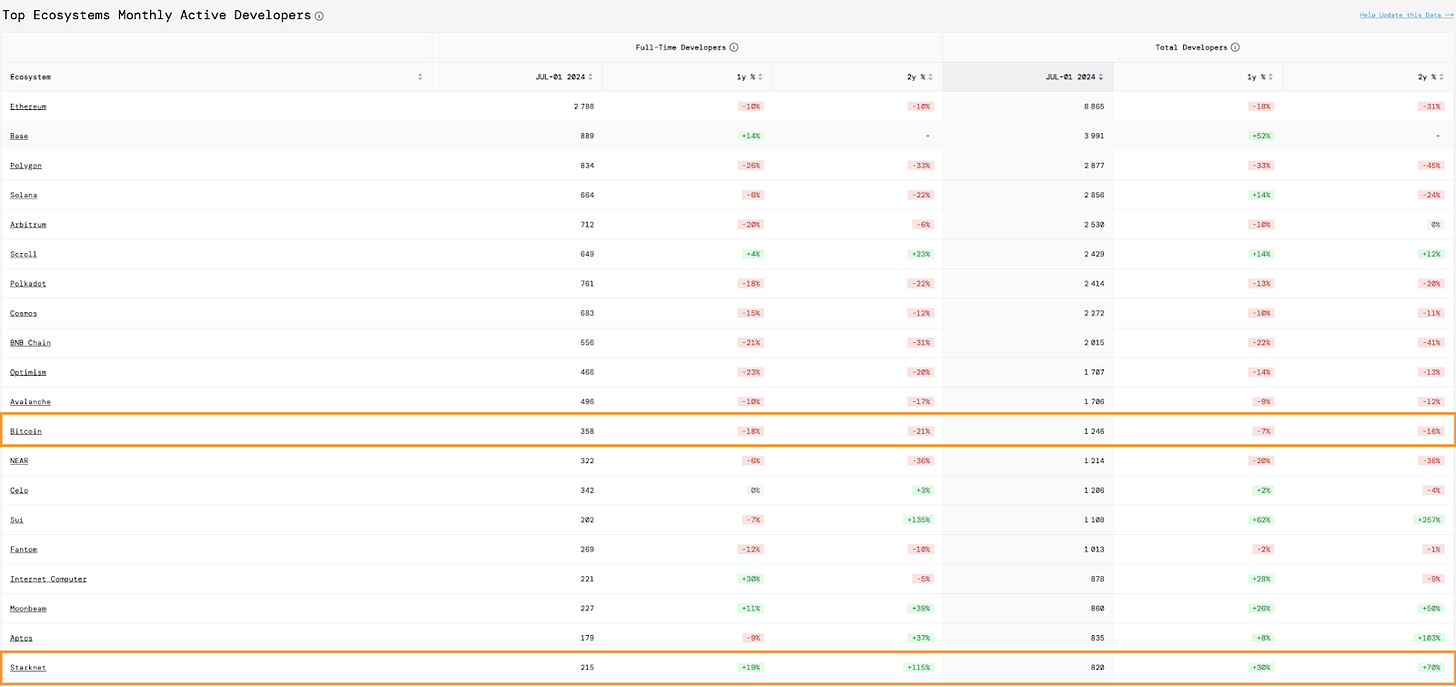Sort by the Ecosystem column arrows
This screenshot has width=1456, height=687.
pos(420,77)
